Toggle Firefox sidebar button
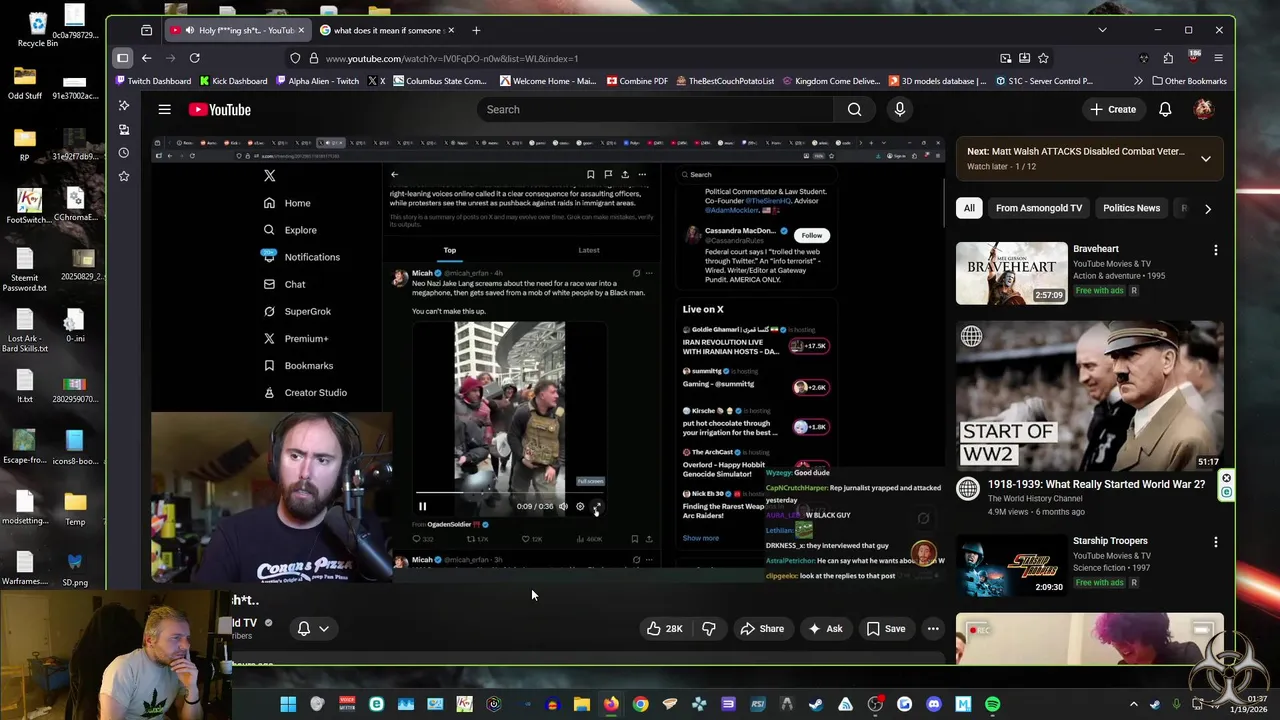1280x720 pixels. point(122,58)
